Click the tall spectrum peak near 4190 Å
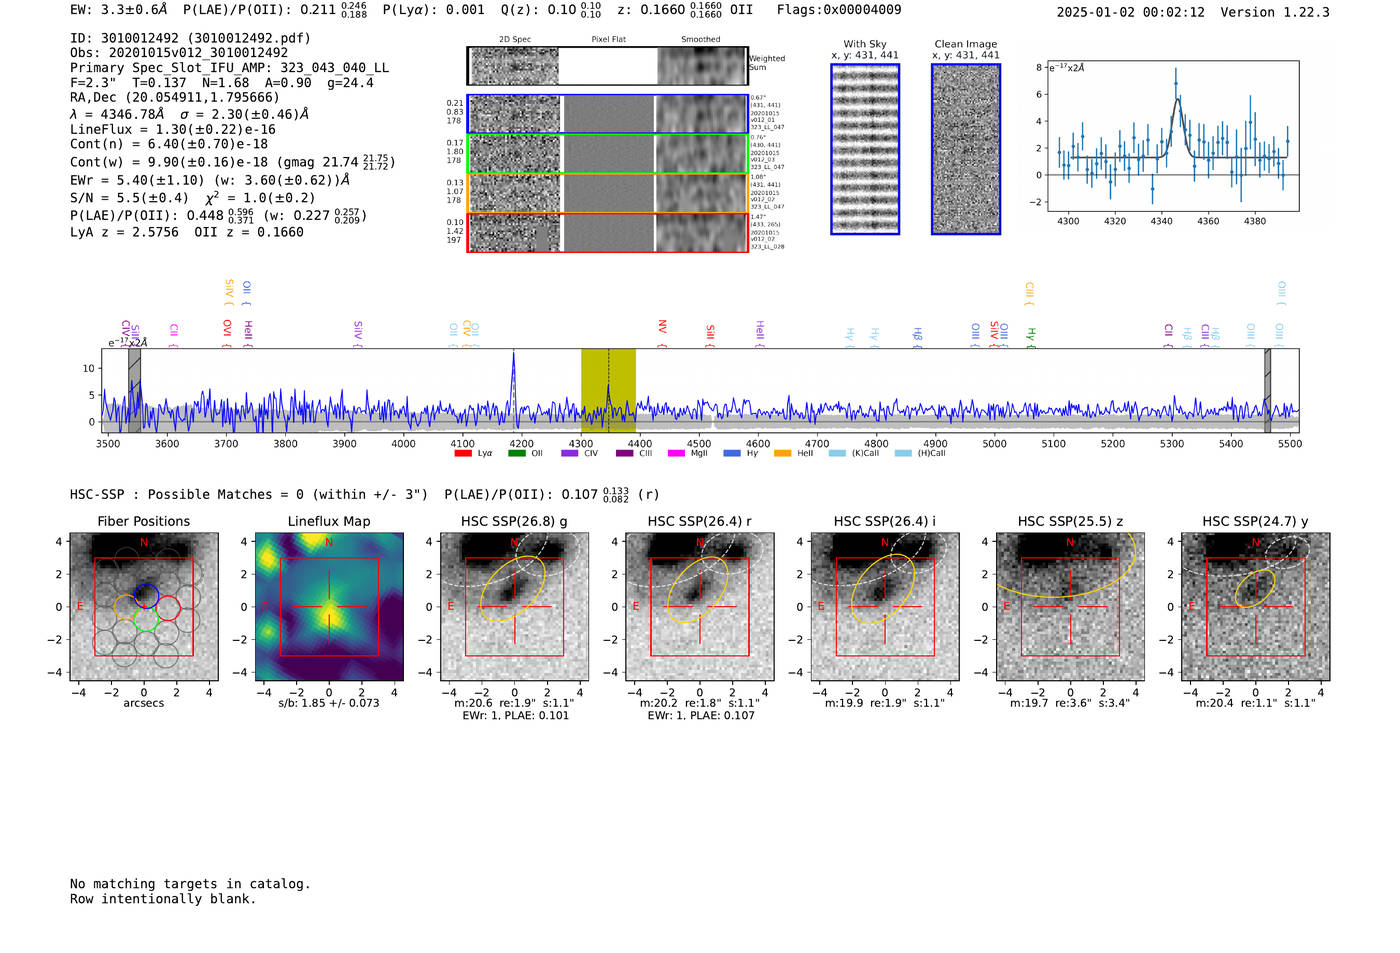 pyautogui.click(x=514, y=385)
